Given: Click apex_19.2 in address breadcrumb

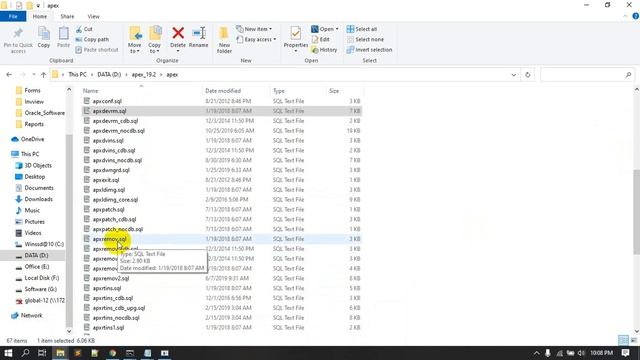Looking at the screenshot, I should tap(144, 75).
